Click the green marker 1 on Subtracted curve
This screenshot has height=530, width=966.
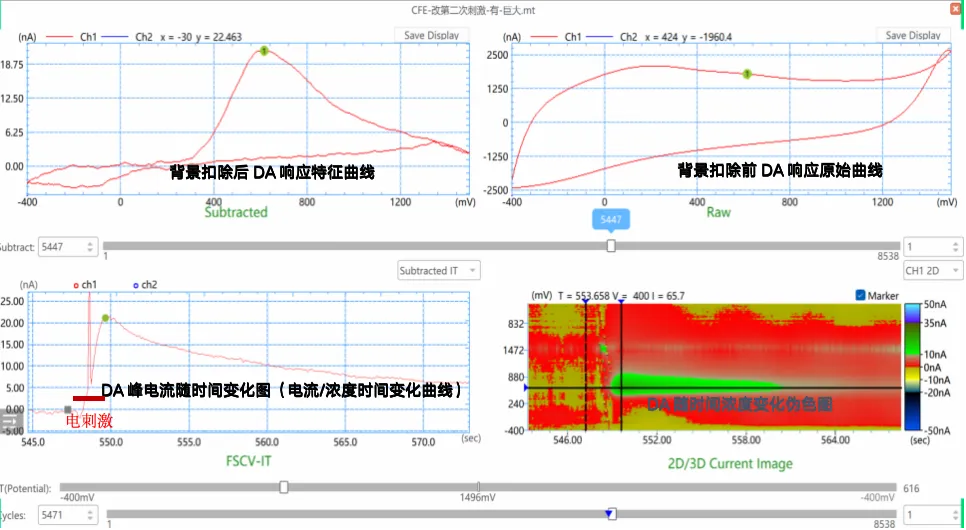[264, 50]
